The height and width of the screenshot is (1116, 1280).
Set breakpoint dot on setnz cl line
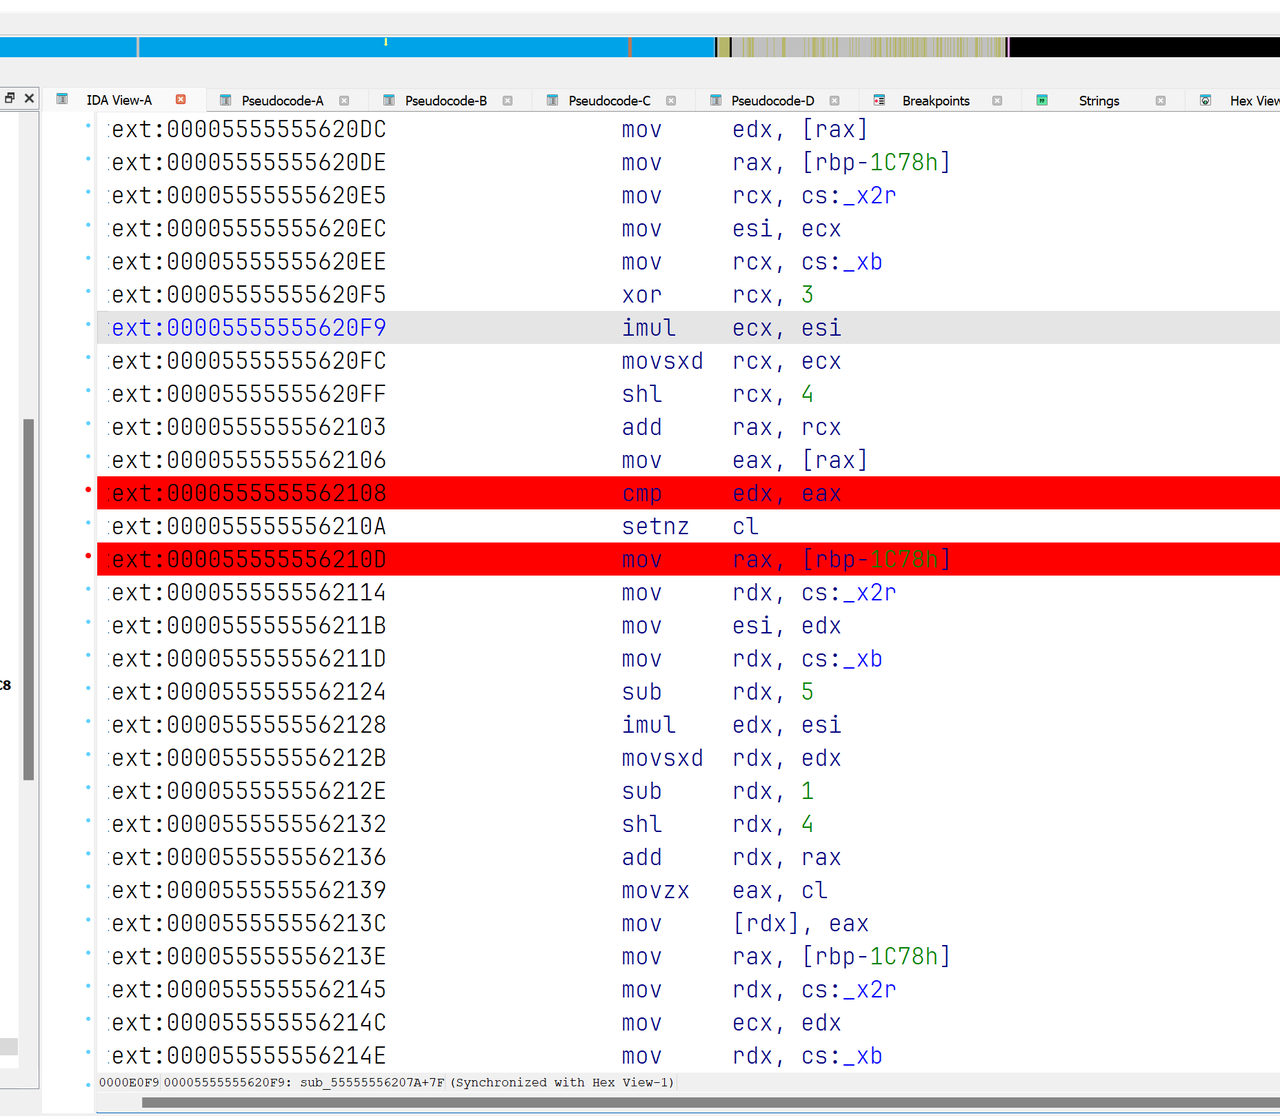[x=88, y=522]
